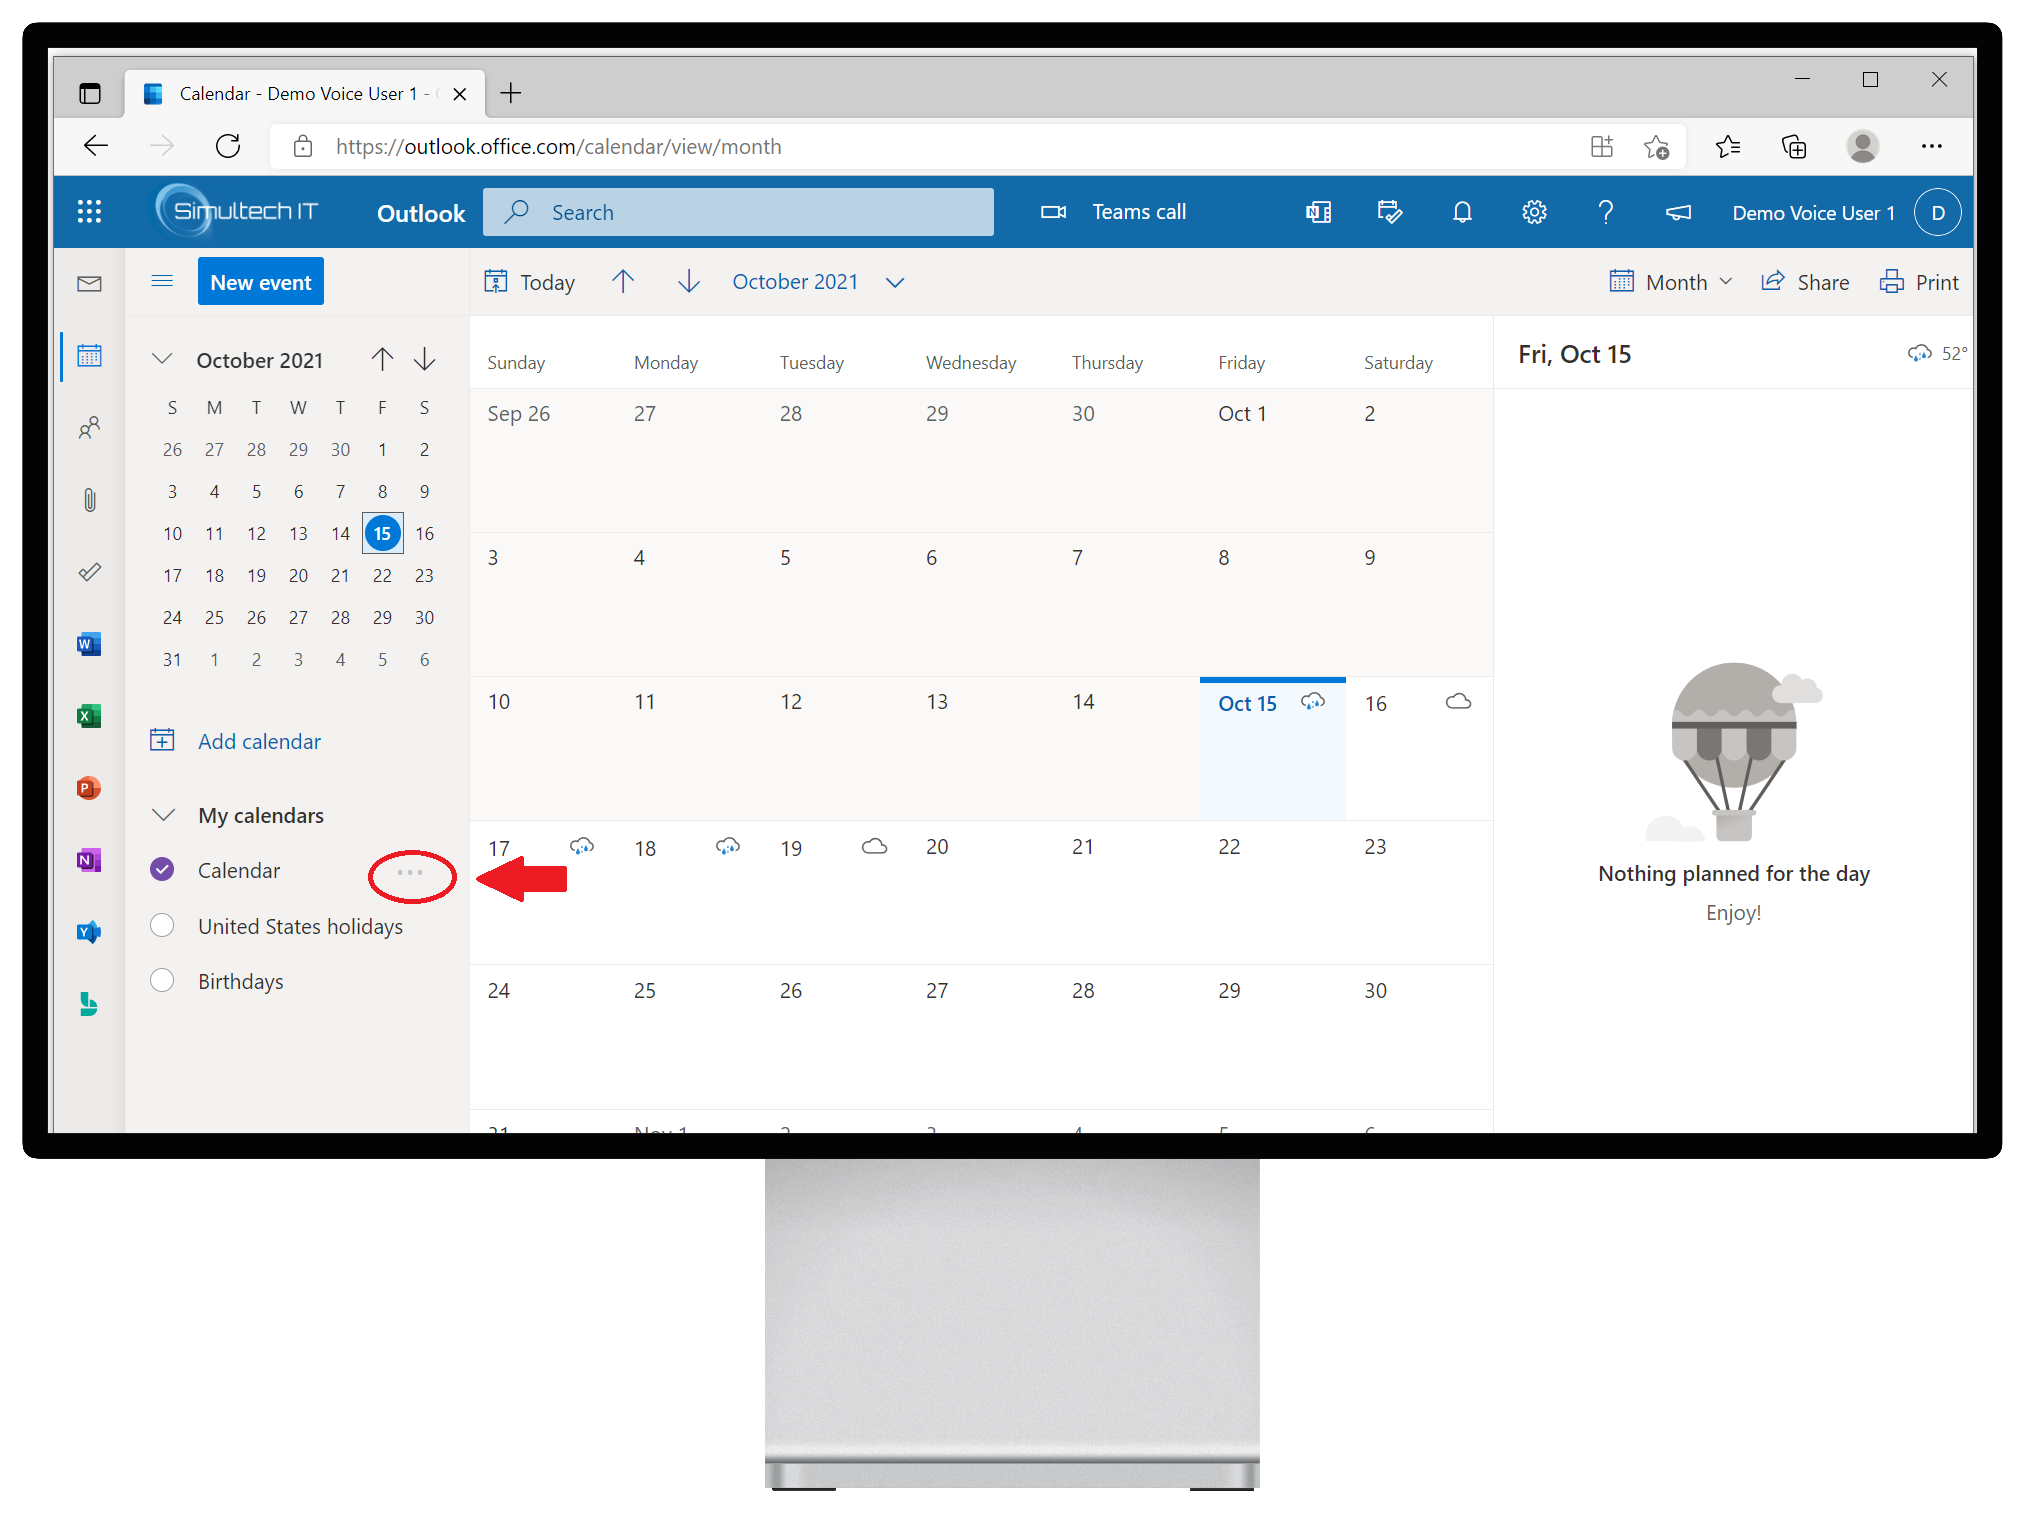
Task: Select Monday 18 in month grid
Action: 689,892
